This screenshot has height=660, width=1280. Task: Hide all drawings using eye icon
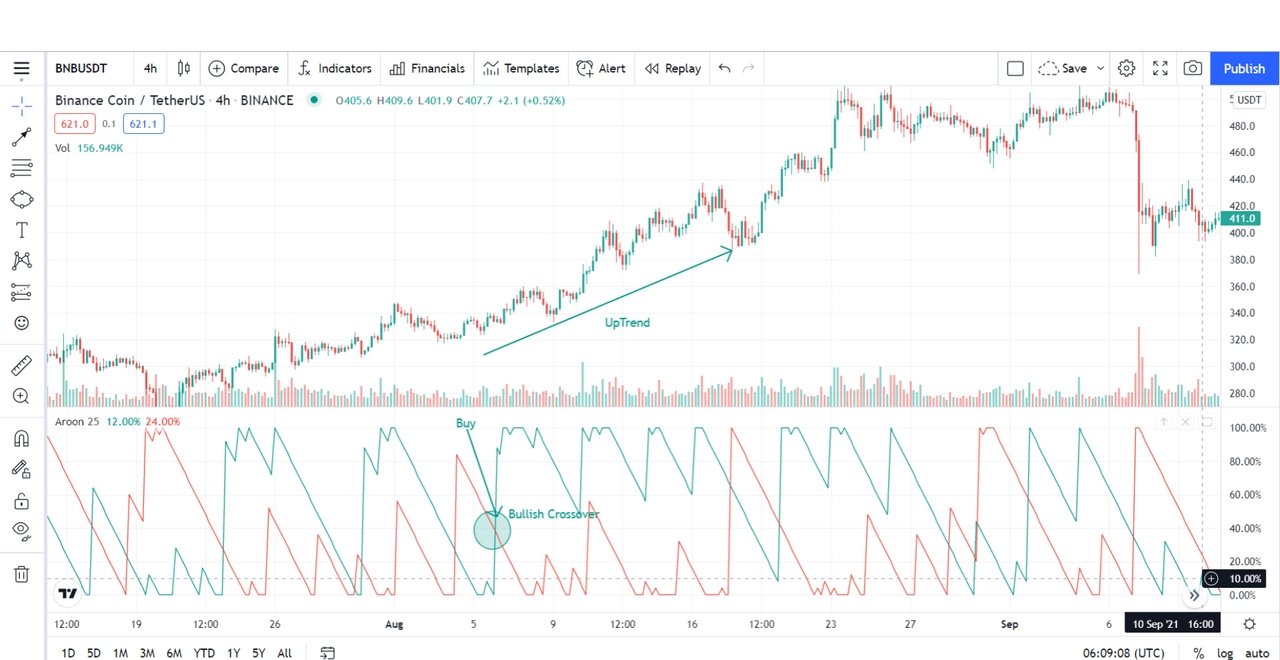pyautogui.click(x=21, y=530)
